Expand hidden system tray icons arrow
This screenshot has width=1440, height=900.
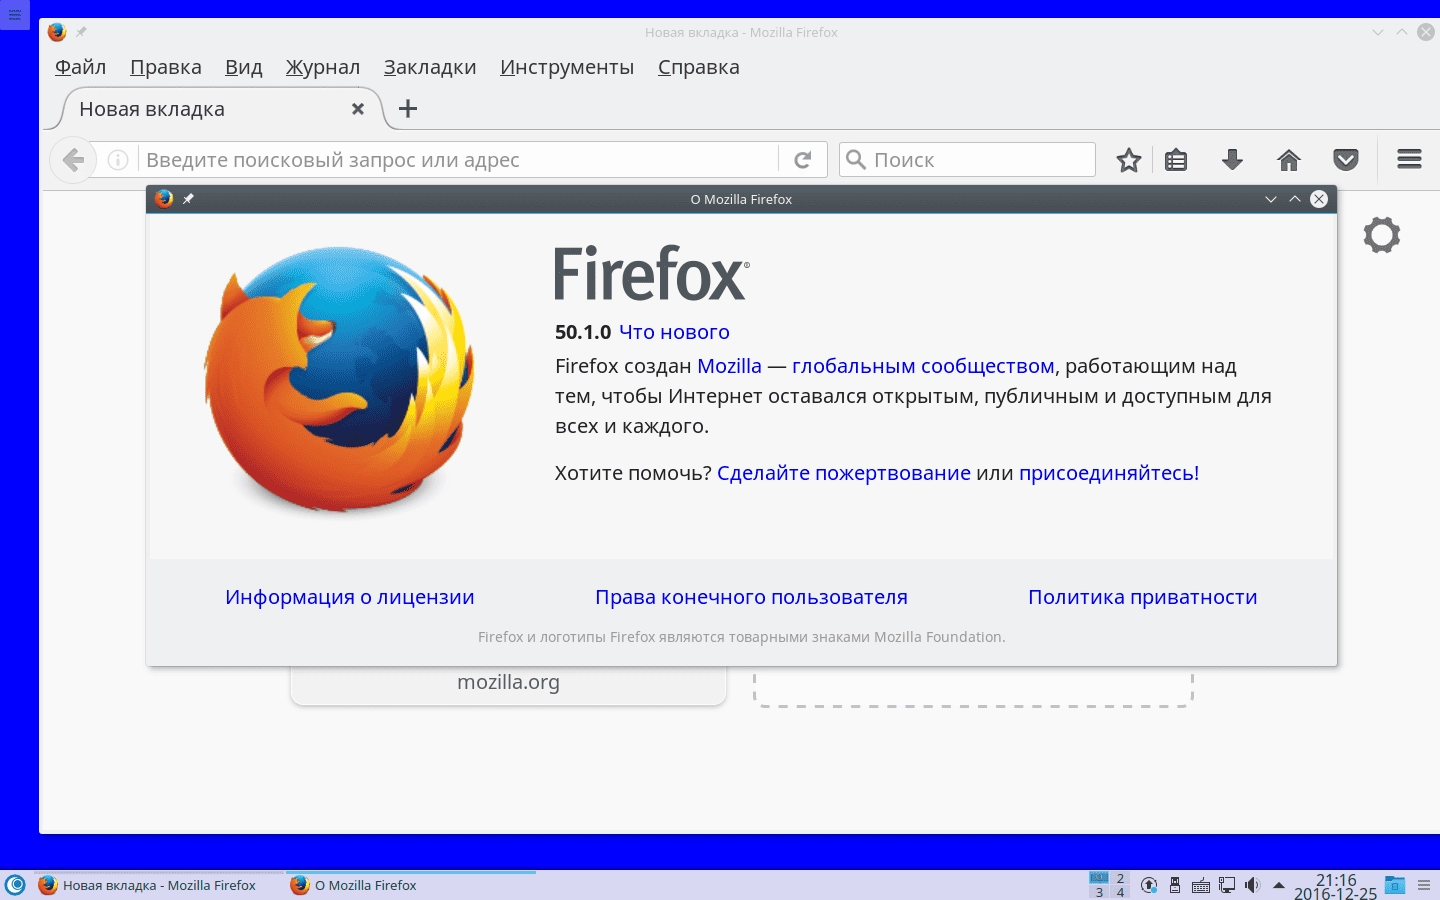pos(1278,885)
